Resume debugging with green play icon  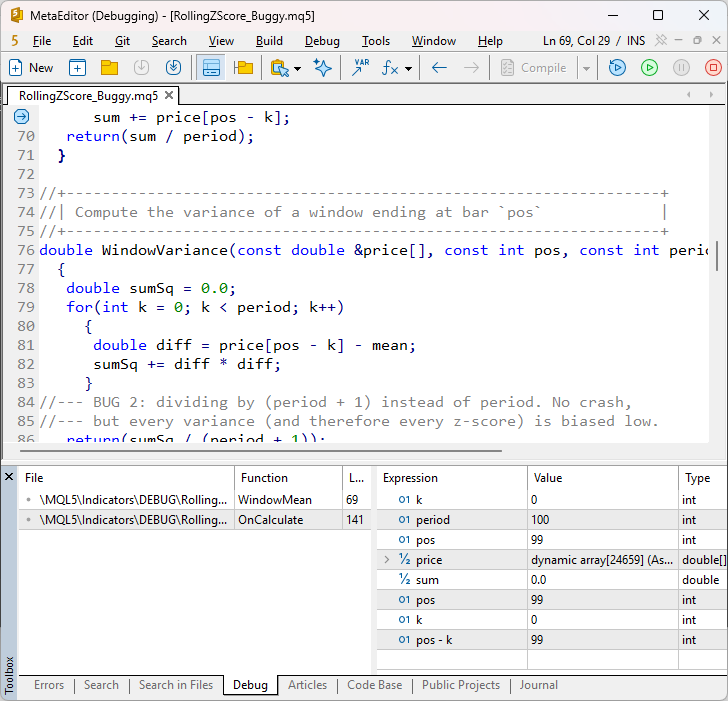649,68
